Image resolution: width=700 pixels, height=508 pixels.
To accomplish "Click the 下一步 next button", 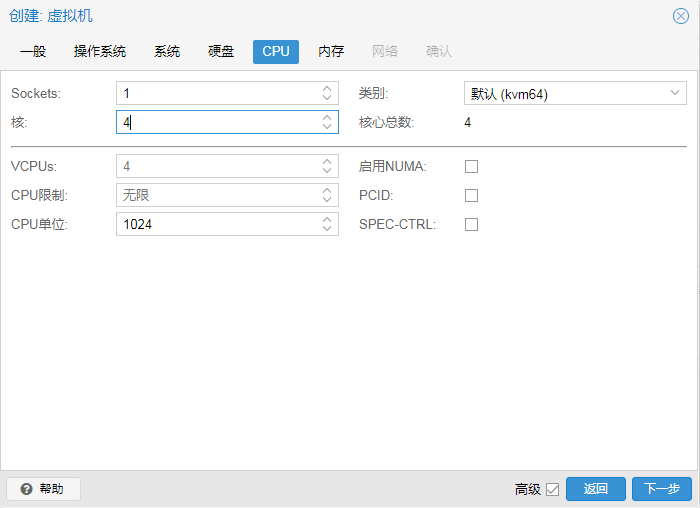I will point(661,489).
